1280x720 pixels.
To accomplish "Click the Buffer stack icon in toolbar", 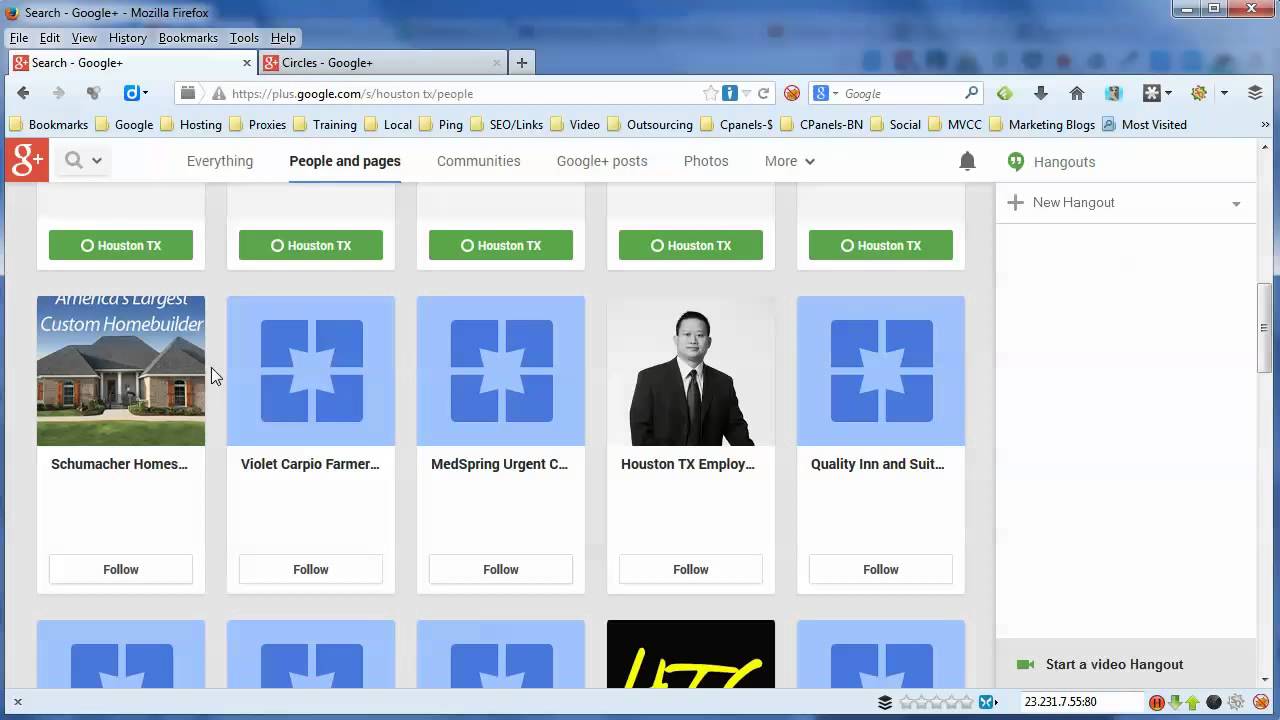I will pyautogui.click(x=1255, y=93).
